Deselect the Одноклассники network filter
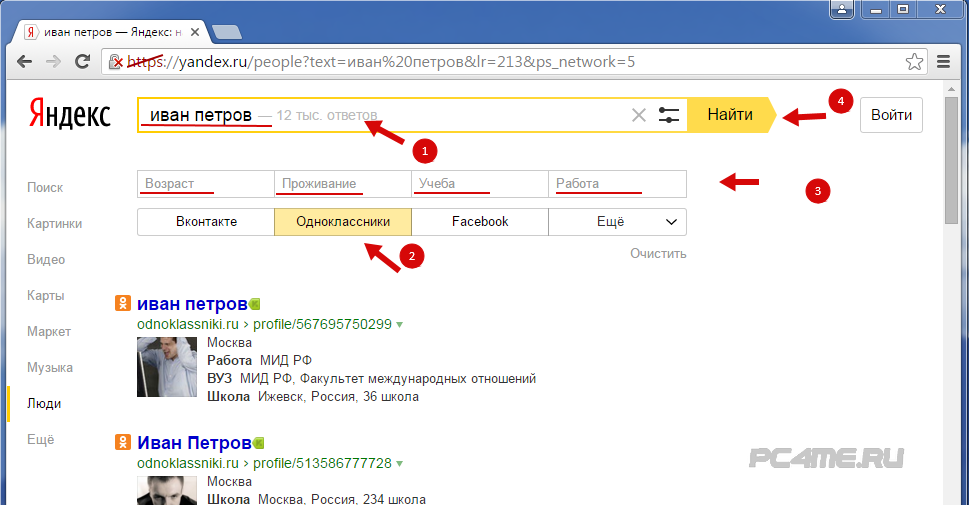 pyautogui.click(x=343, y=222)
